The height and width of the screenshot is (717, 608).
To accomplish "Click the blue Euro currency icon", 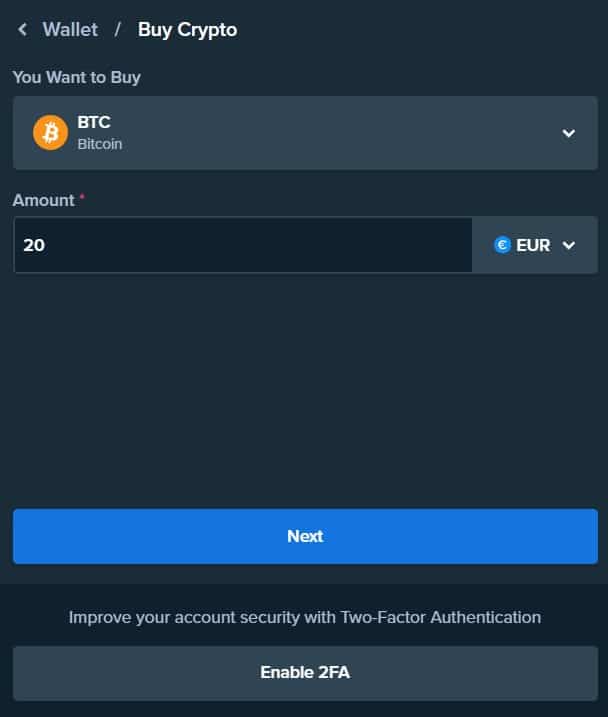I will tap(503, 245).
